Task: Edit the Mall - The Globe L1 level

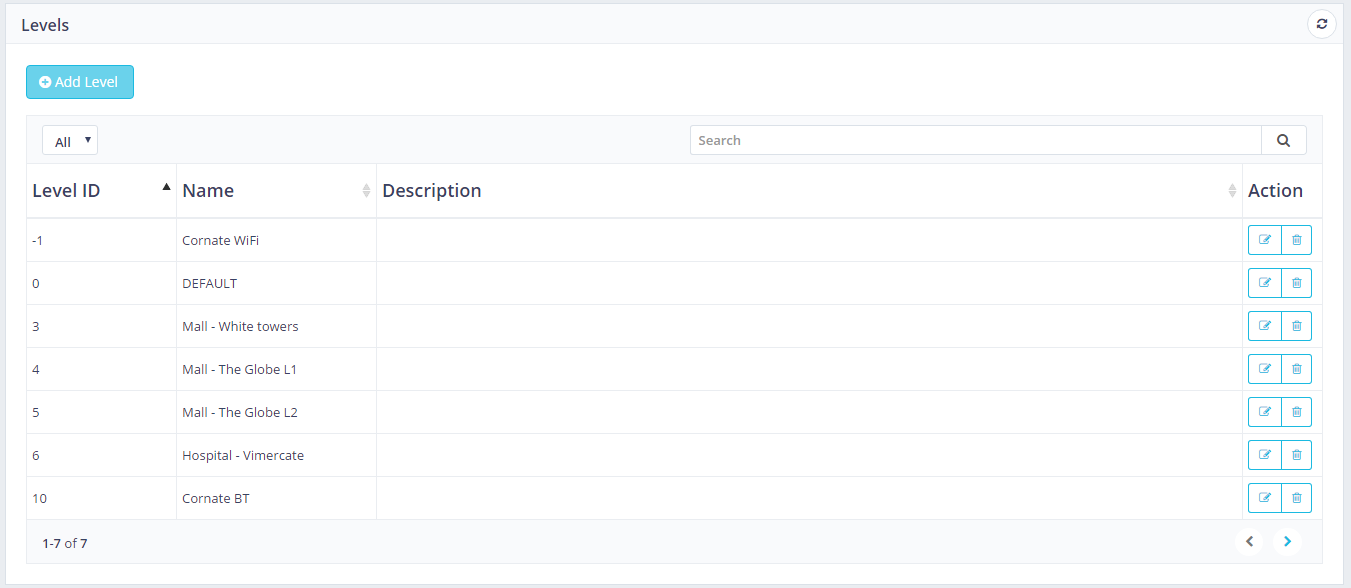Action: click(x=1265, y=369)
